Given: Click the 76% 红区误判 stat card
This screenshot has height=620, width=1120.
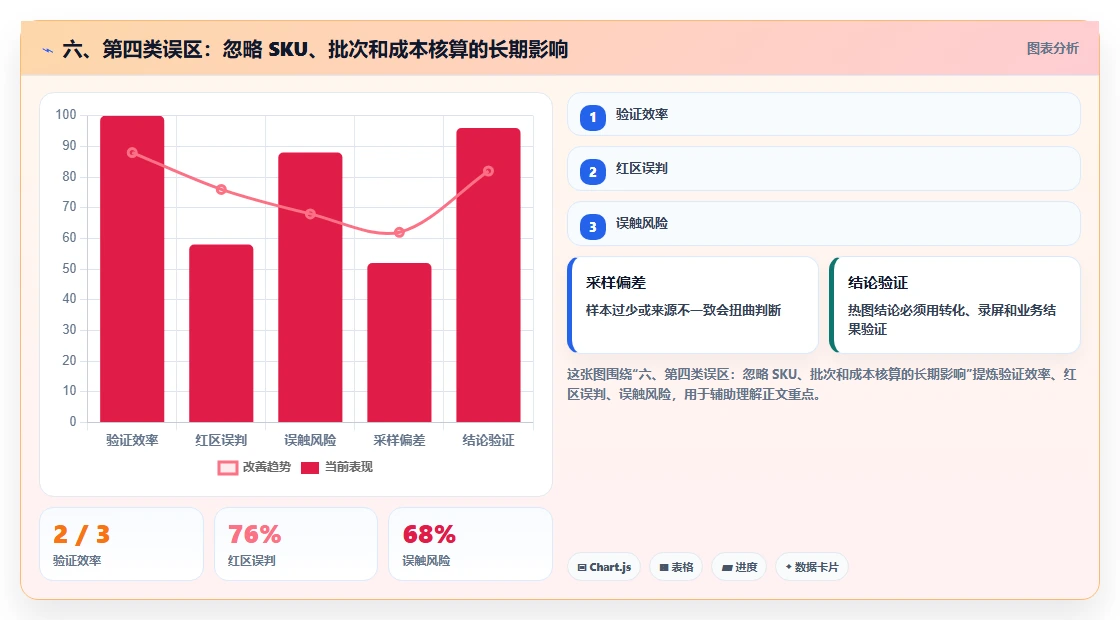Looking at the screenshot, I should click(x=296, y=544).
